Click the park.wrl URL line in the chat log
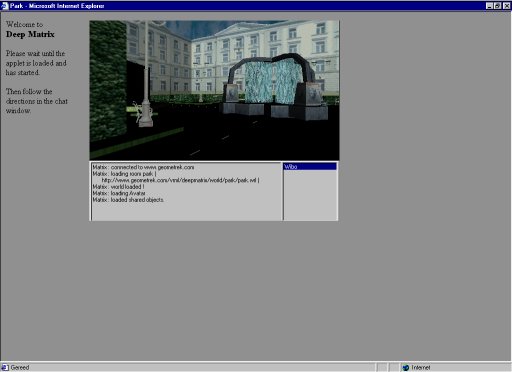The width and height of the screenshot is (512, 372). (180, 180)
